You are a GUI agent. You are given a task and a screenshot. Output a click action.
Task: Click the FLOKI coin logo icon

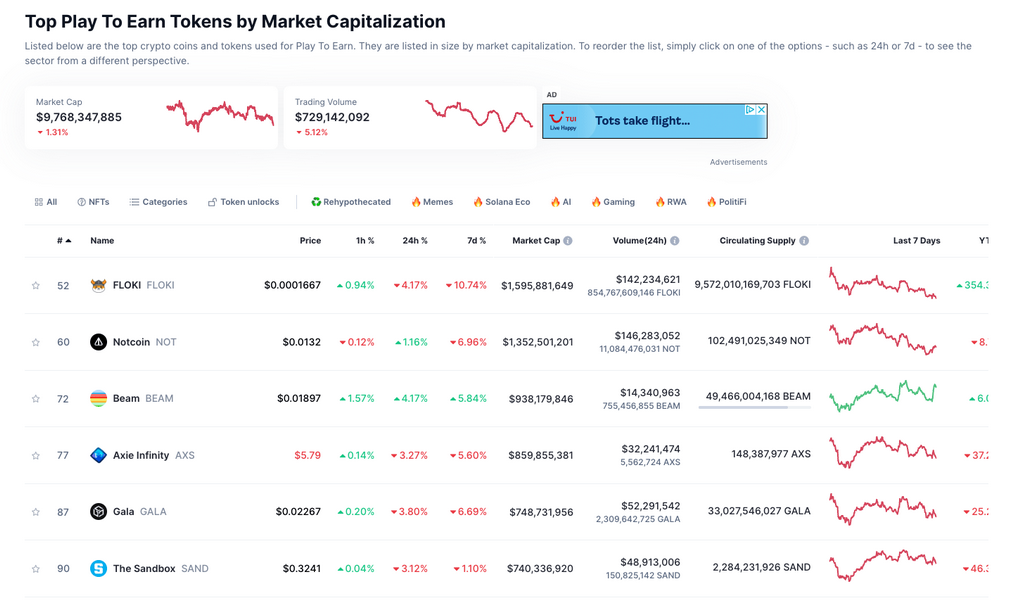pos(98,285)
